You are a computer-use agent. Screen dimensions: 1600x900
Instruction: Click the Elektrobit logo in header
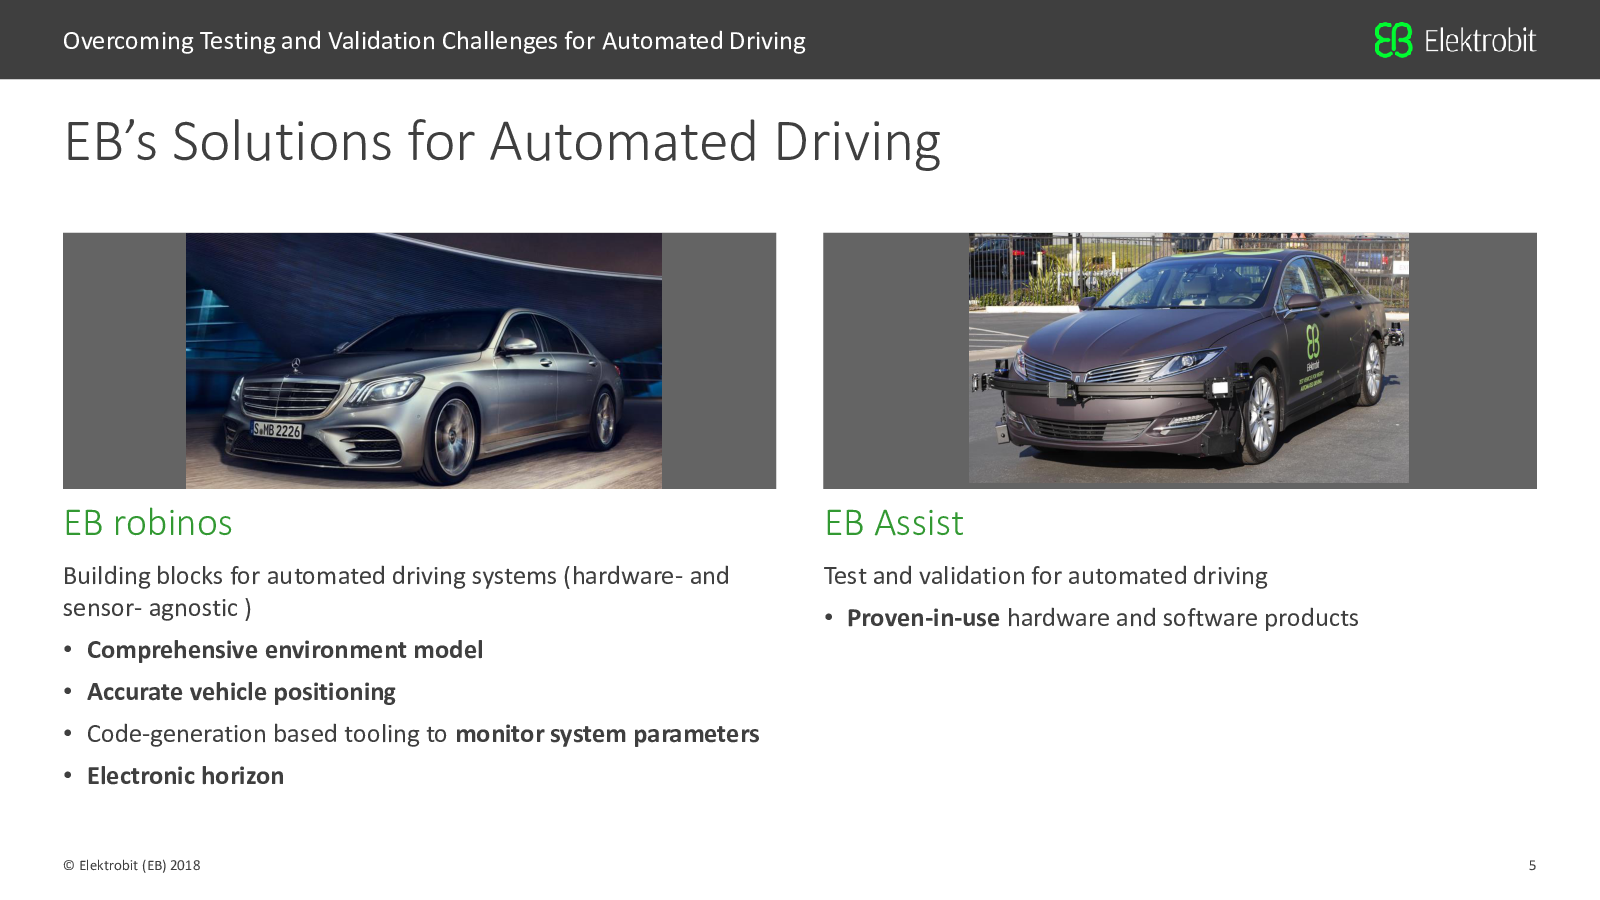(1455, 40)
